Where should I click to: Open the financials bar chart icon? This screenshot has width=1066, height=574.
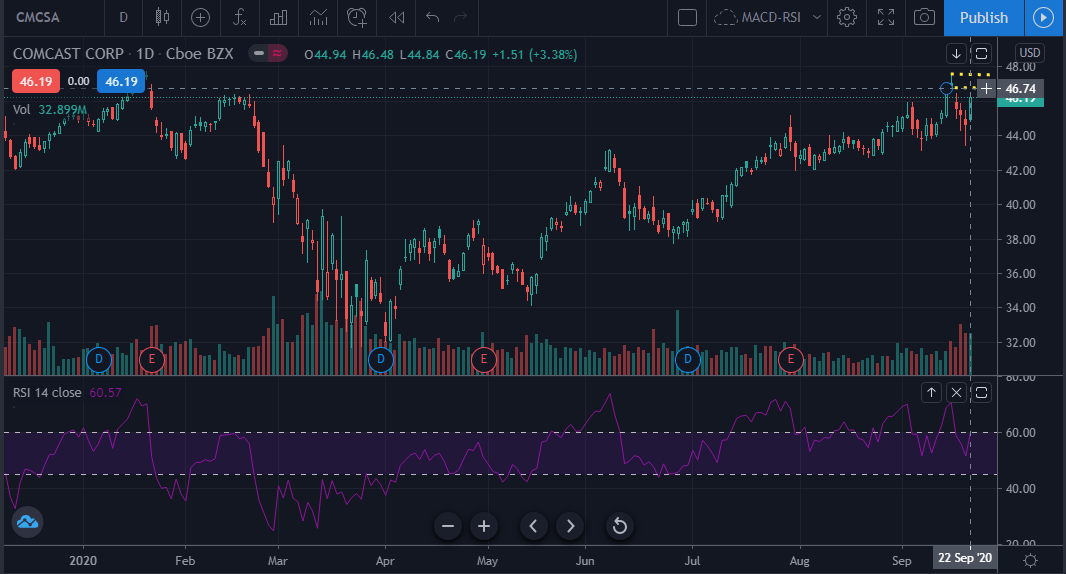[278, 17]
